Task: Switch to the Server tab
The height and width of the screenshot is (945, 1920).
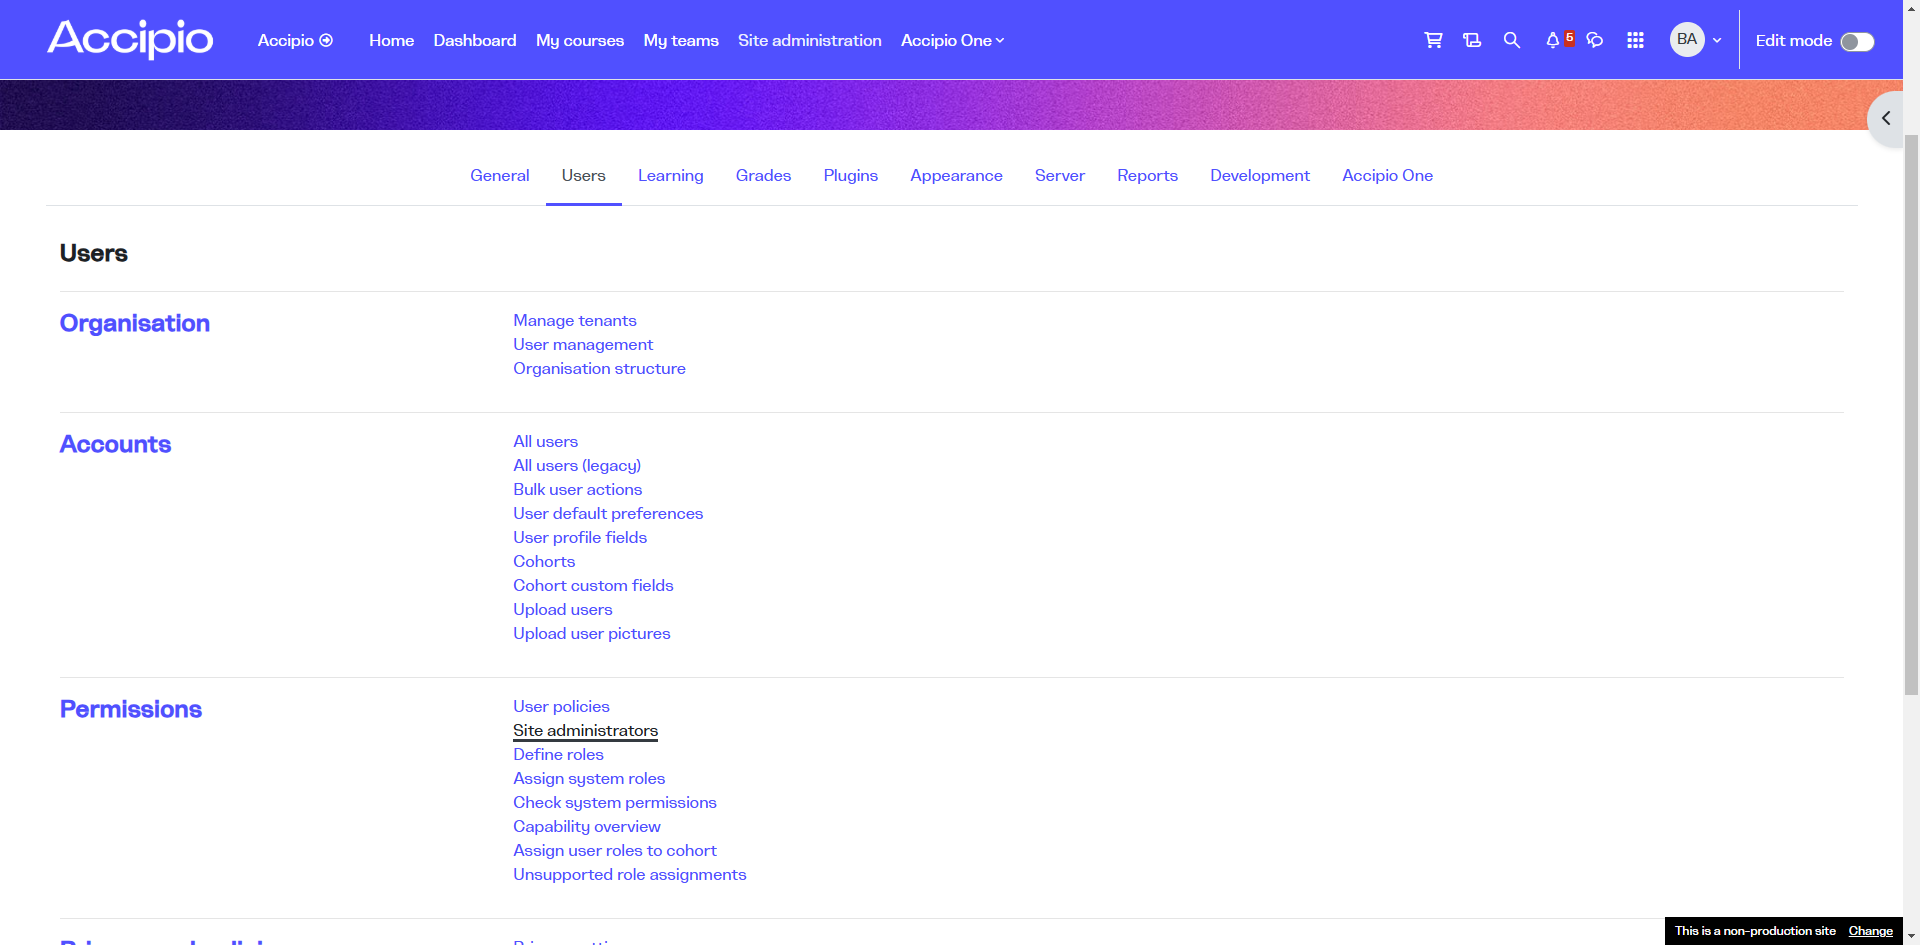Action: tap(1060, 175)
